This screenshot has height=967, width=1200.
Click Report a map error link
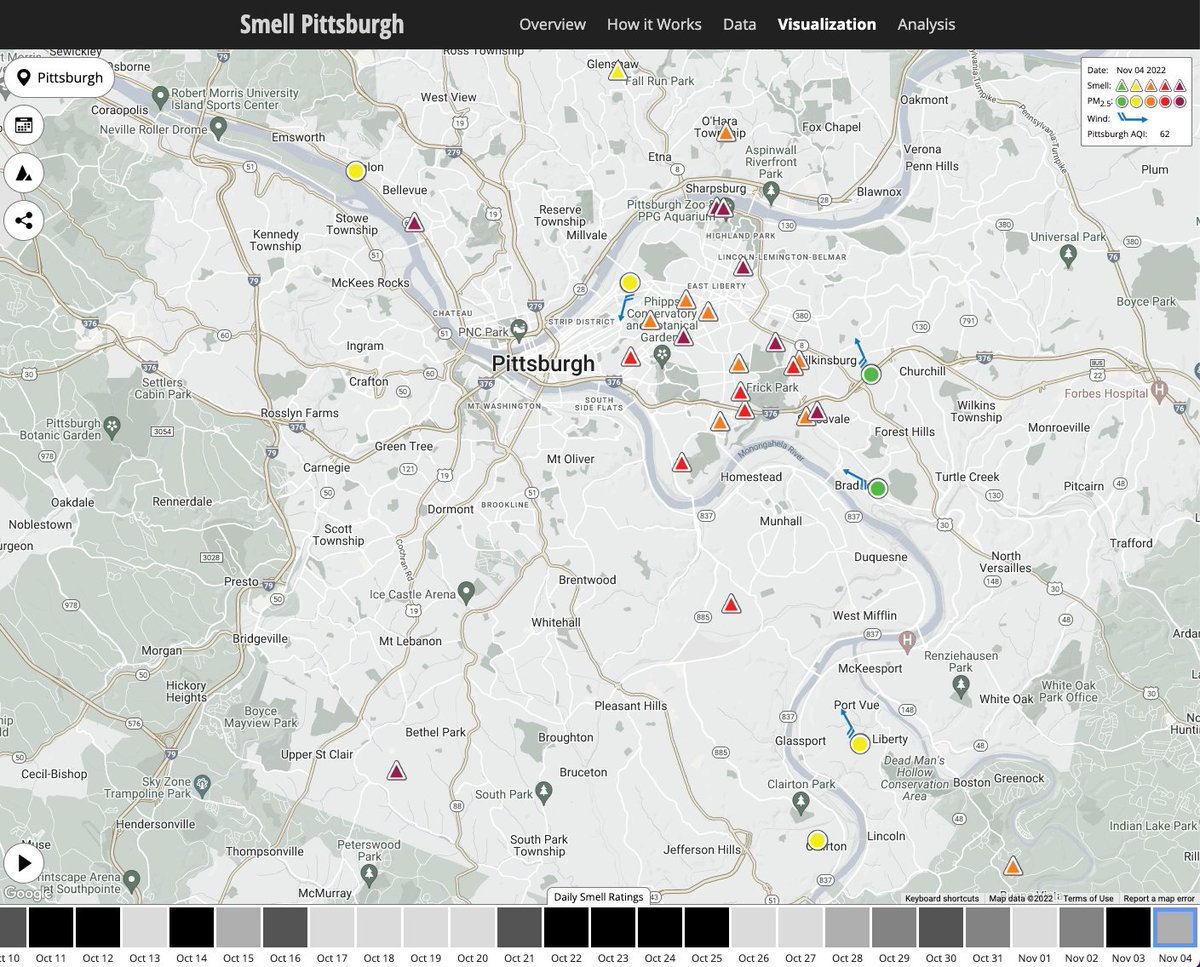pyautogui.click(x=1159, y=898)
